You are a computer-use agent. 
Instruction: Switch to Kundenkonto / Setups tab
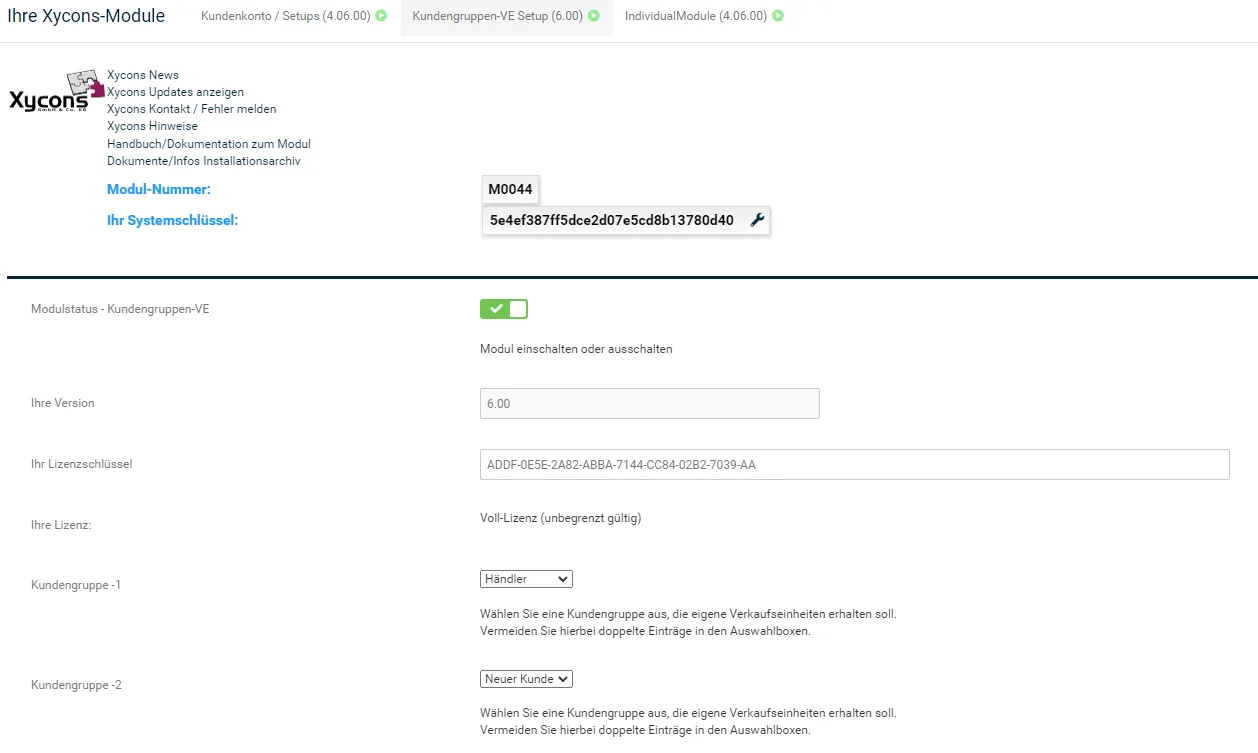click(294, 16)
